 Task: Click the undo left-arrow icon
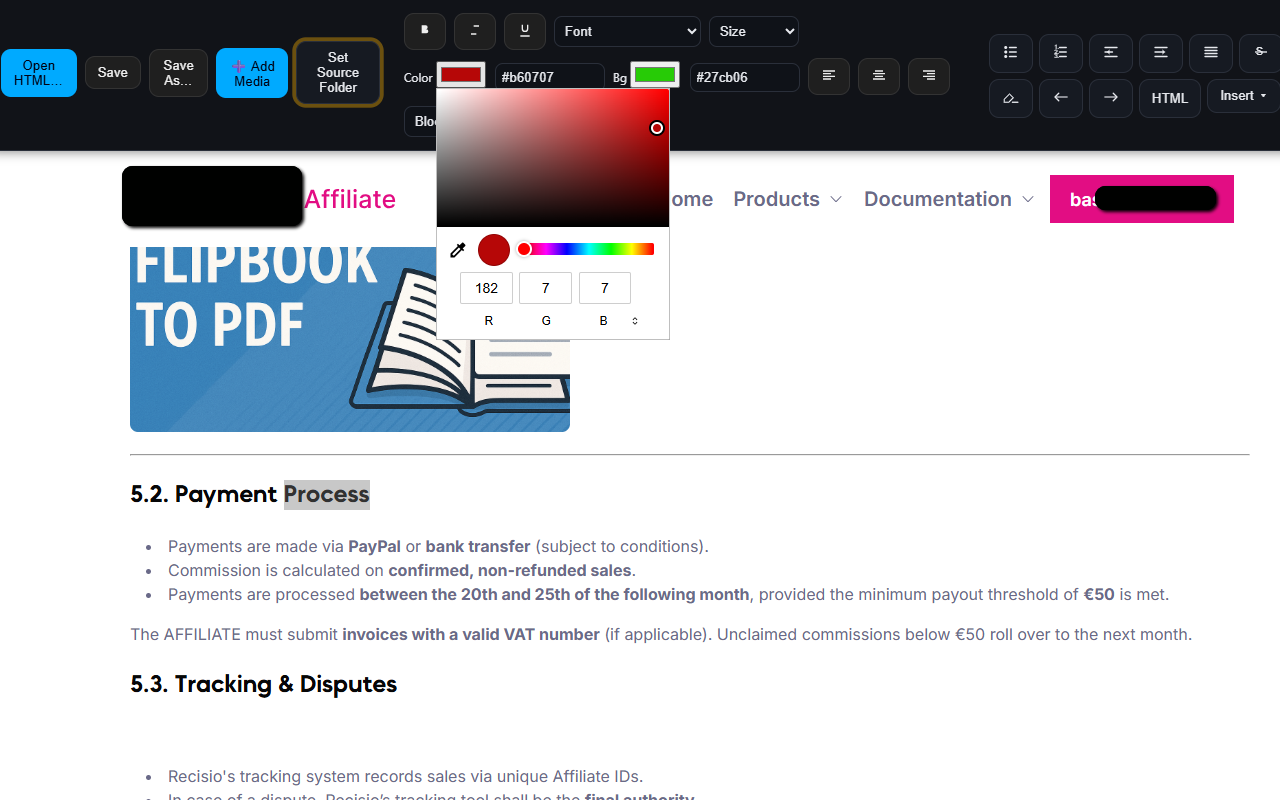1060,98
